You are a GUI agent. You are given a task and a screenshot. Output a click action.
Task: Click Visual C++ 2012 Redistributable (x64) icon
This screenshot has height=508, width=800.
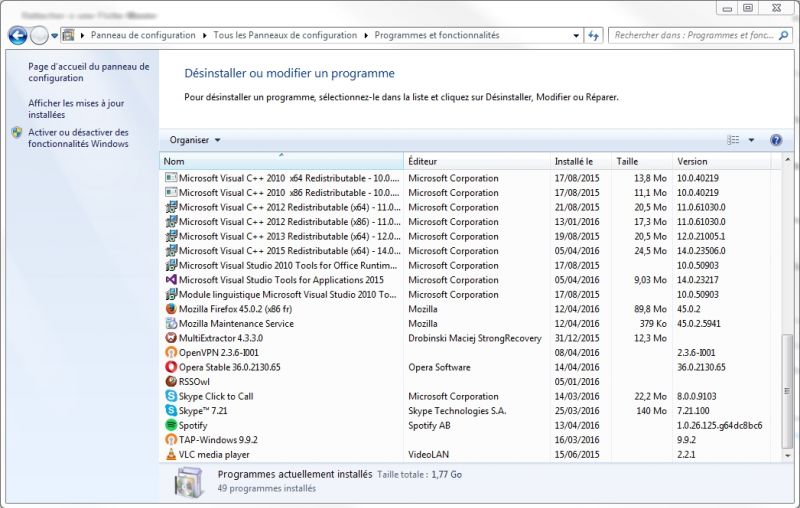(x=171, y=207)
